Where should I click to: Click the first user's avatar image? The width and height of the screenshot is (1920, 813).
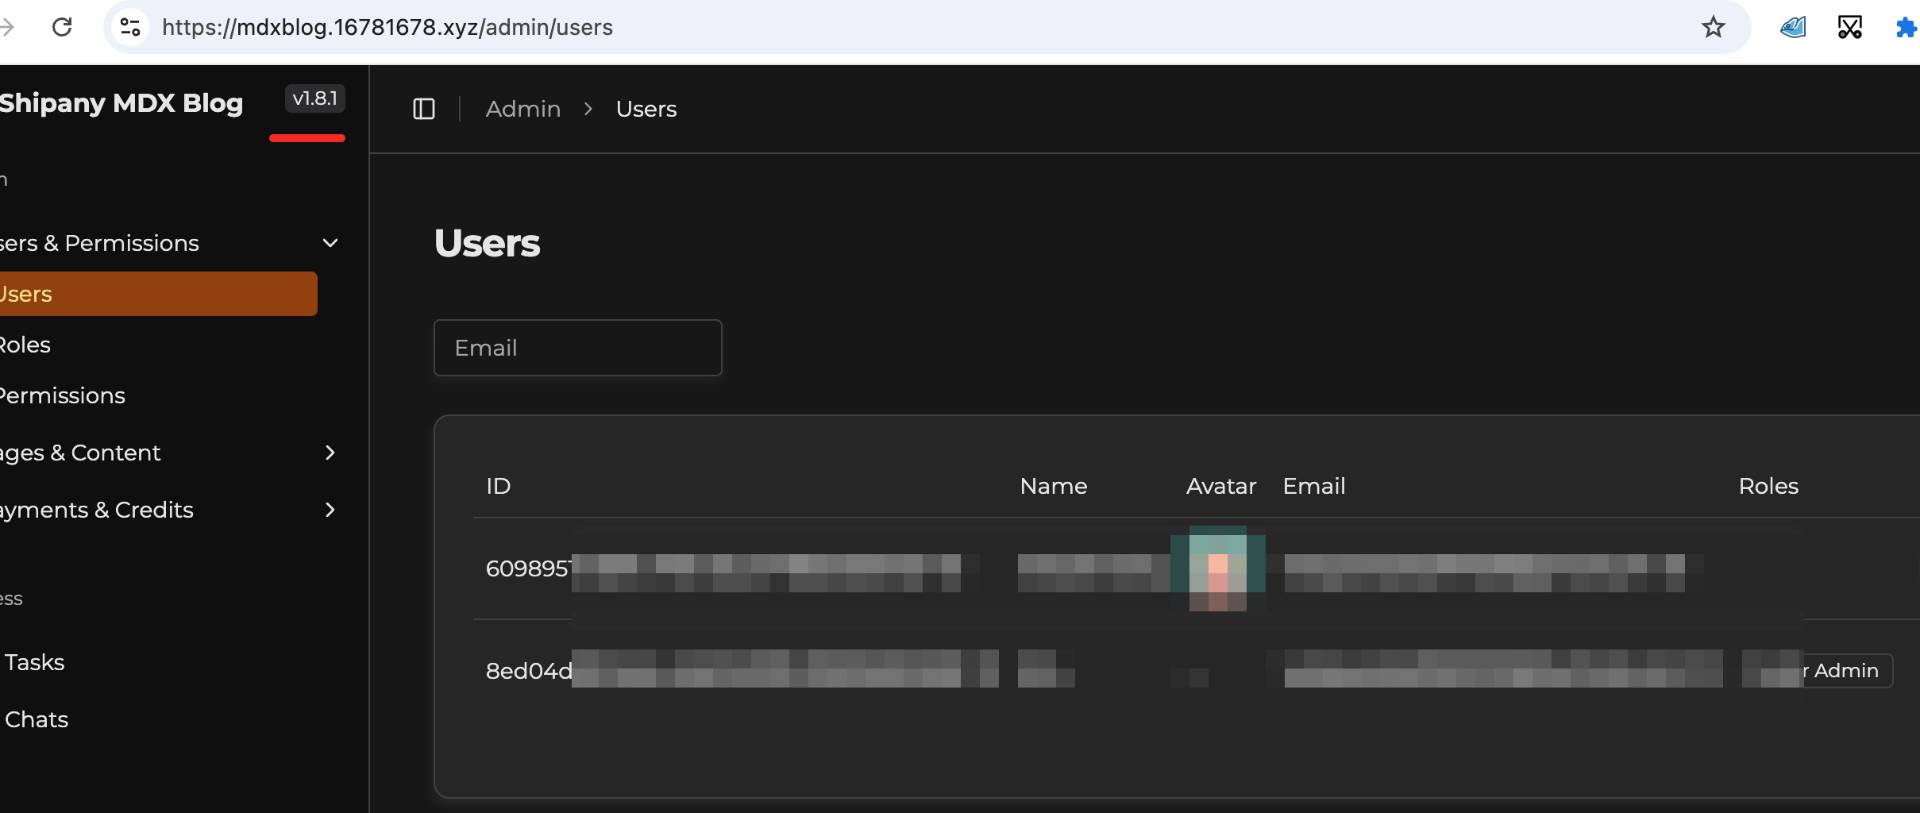point(1218,567)
